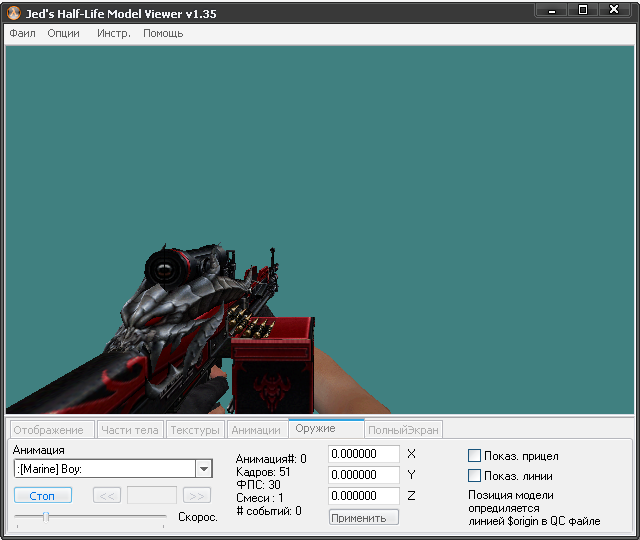Screen dimensions: 640x540
Task: Click the 'Кадров: 51' text
Action: 263,472
